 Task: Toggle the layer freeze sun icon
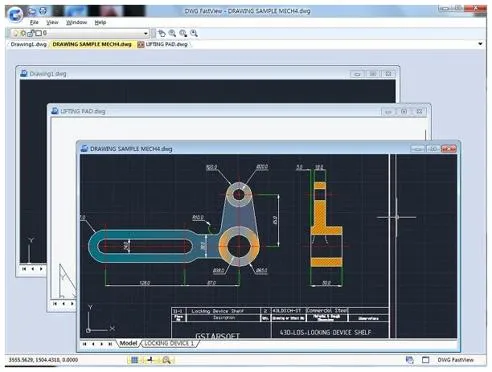23,33
